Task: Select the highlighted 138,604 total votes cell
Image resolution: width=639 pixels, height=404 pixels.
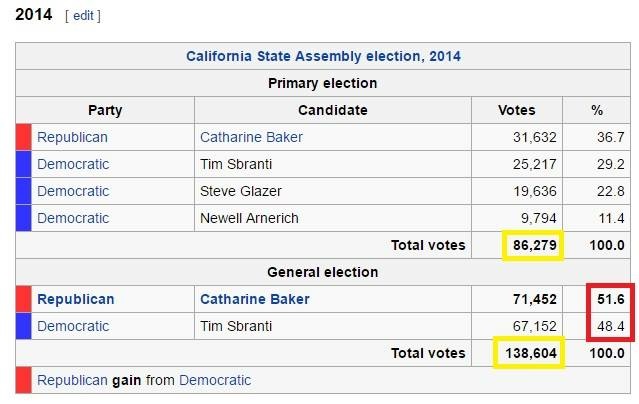Action: coord(528,353)
